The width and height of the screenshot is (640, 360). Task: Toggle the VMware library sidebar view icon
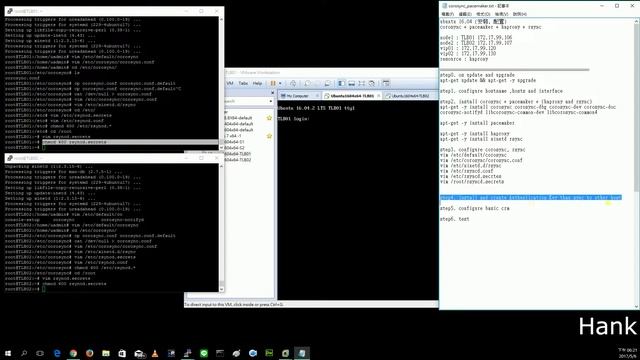pos(341,83)
